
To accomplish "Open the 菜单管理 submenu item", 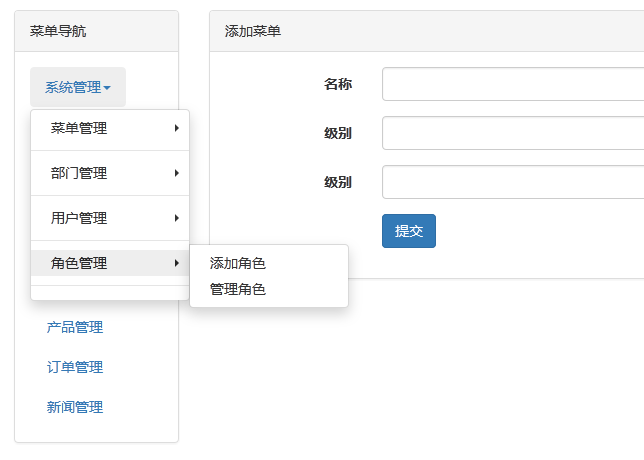I will [x=110, y=128].
